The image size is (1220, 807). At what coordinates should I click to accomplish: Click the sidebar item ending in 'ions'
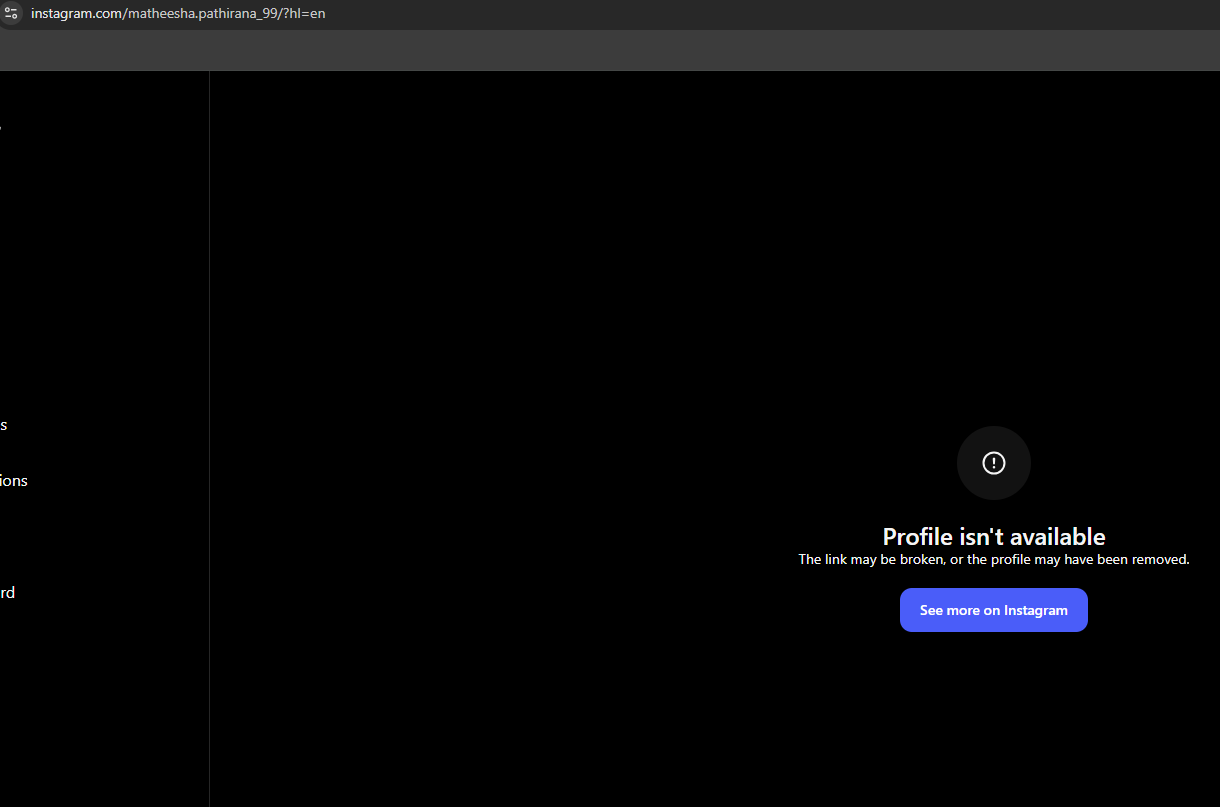(14, 480)
